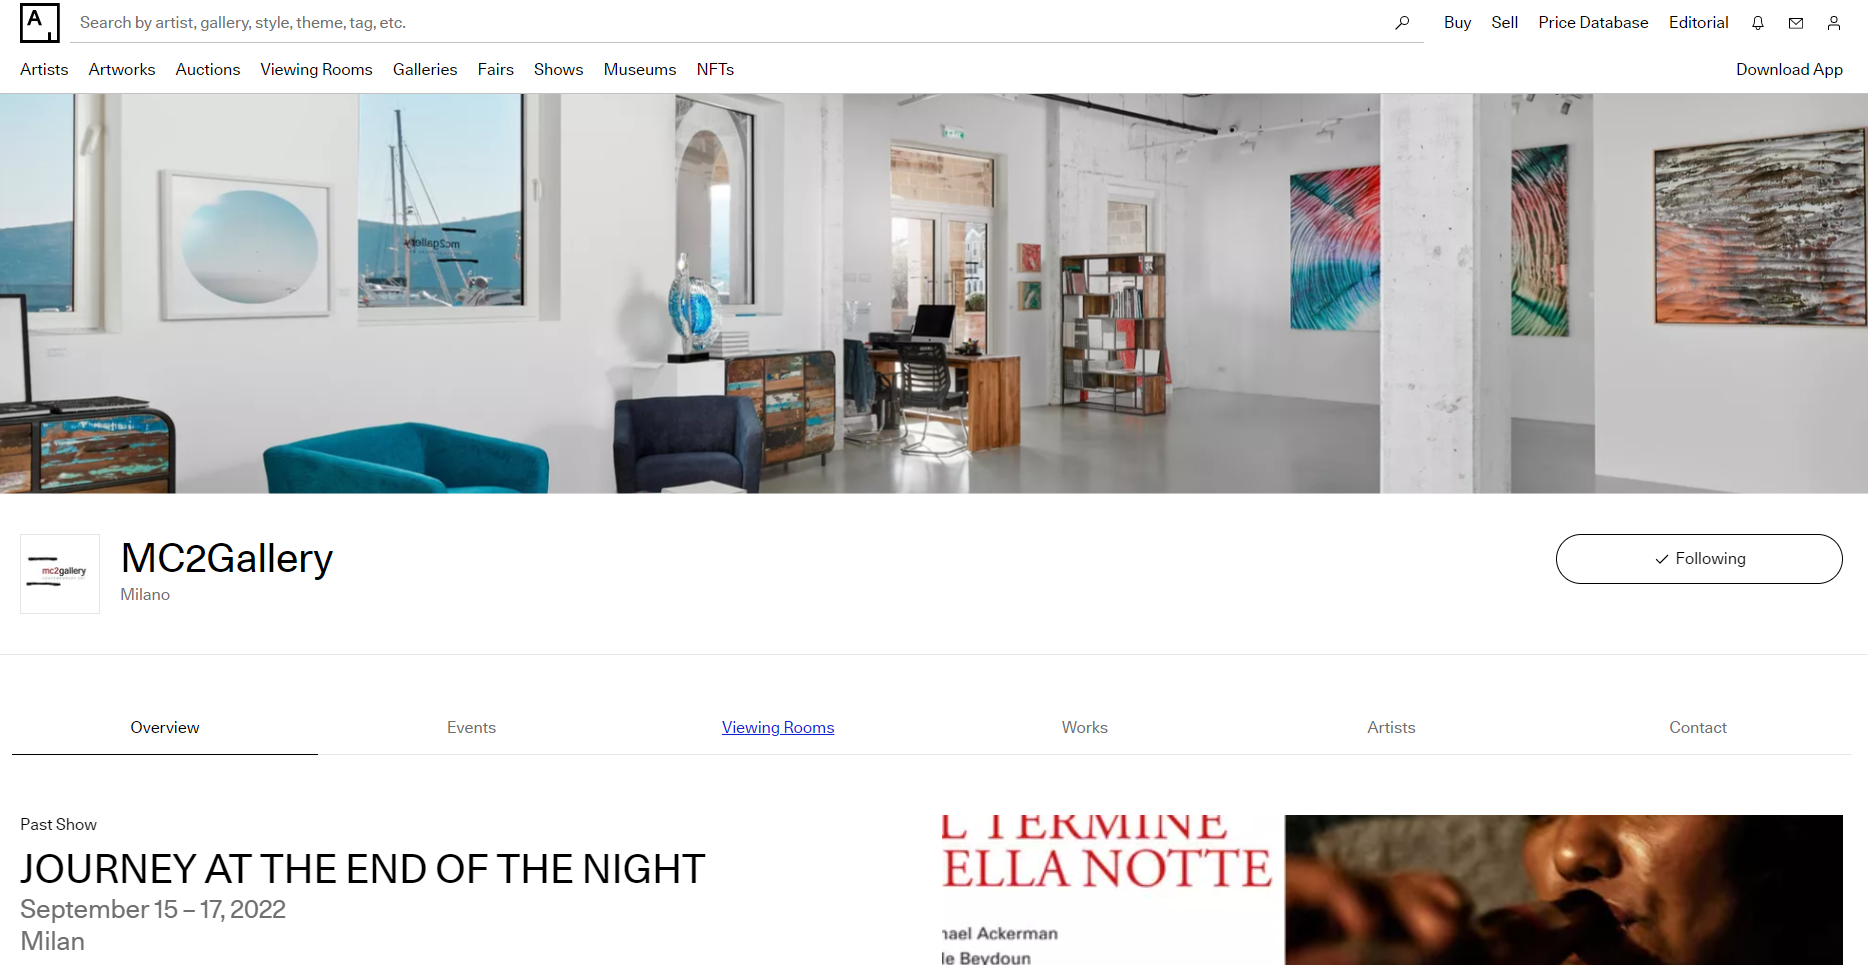Click the search magnifier icon

point(1402,22)
